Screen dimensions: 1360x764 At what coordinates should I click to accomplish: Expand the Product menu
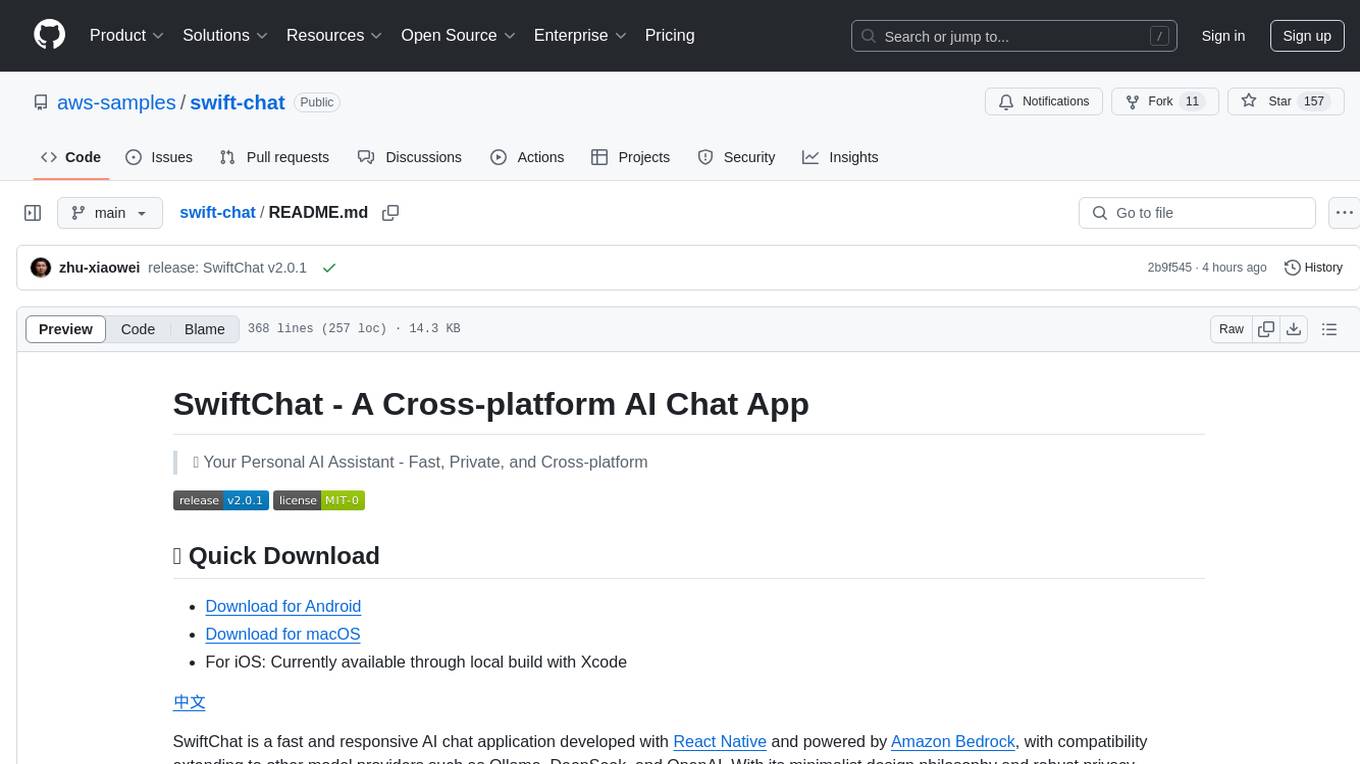coord(127,35)
